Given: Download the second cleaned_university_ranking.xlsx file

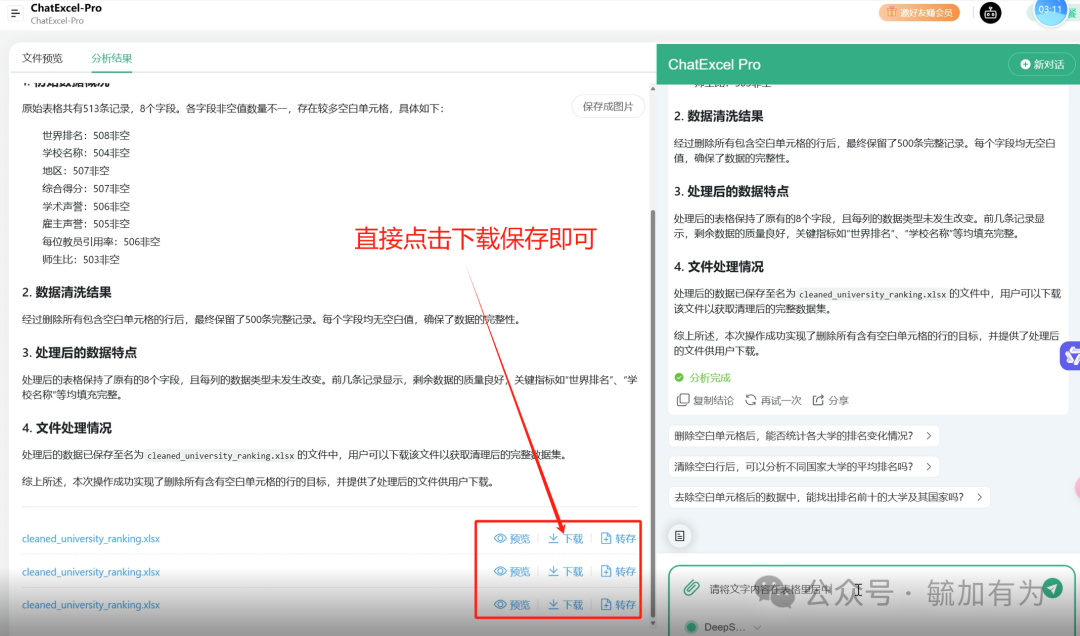Looking at the screenshot, I should click(565, 571).
